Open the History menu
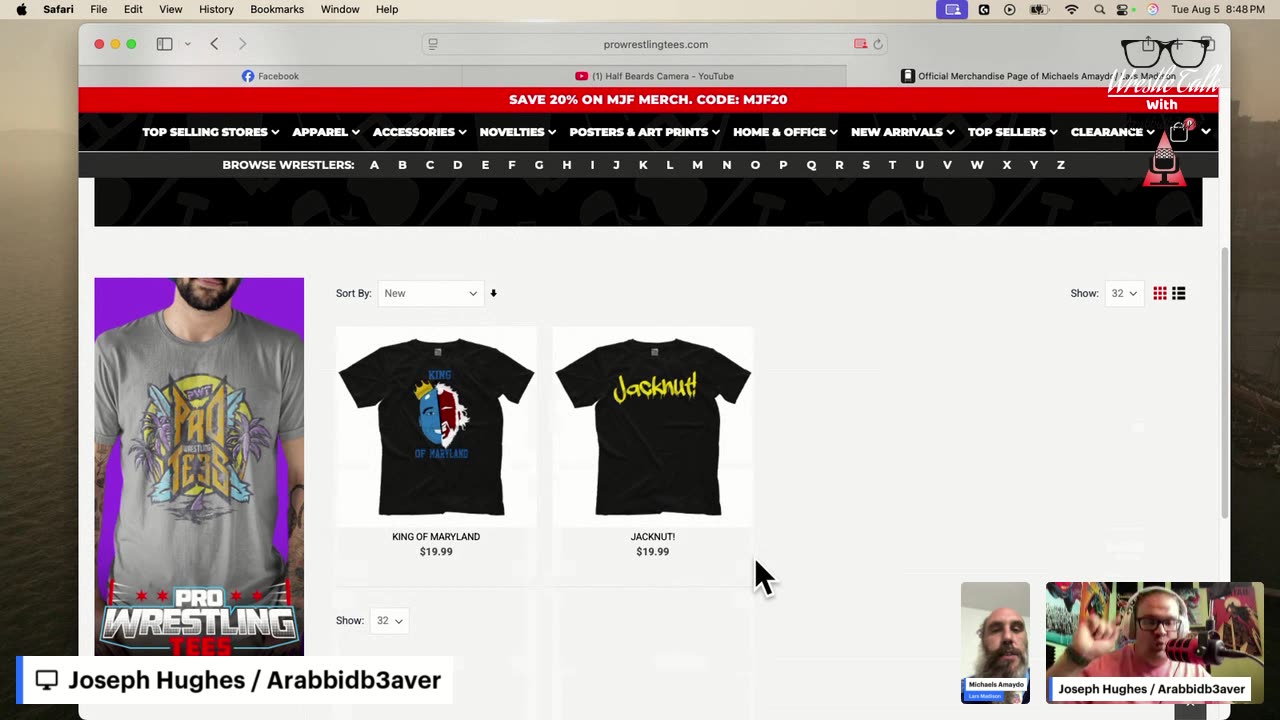Screen dimensions: 1280x720 (216, 9)
